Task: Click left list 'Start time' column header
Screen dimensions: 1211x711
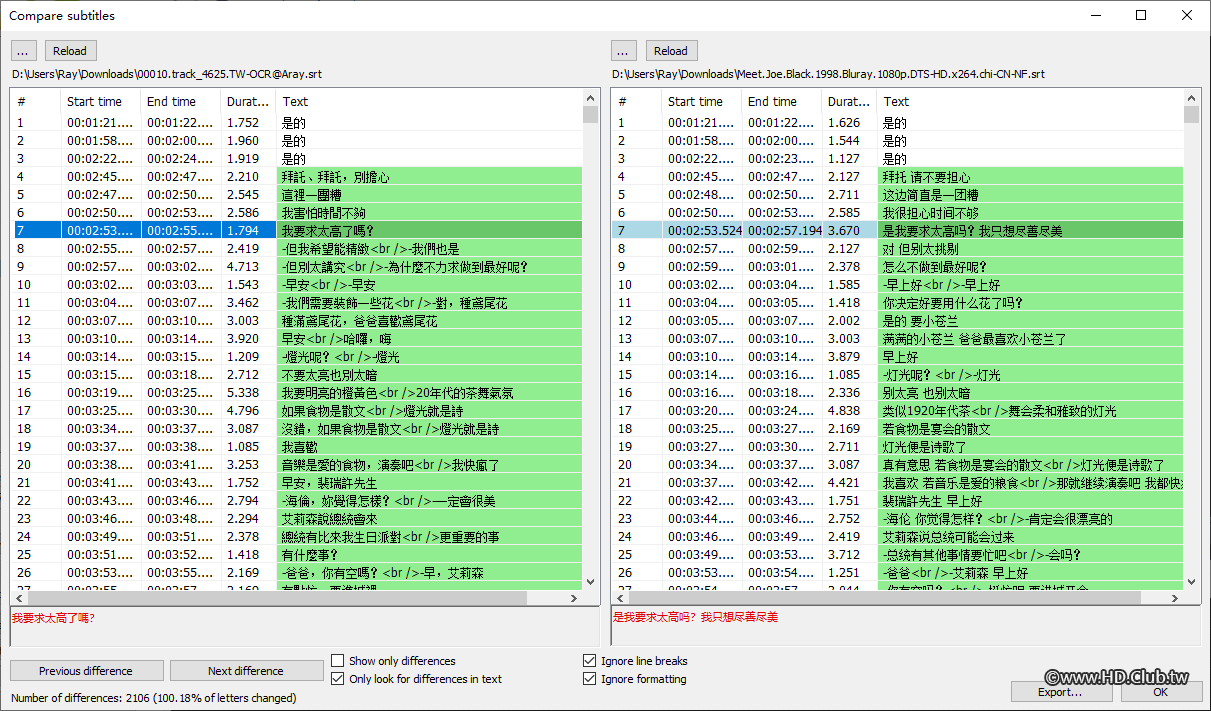Action: point(100,101)
